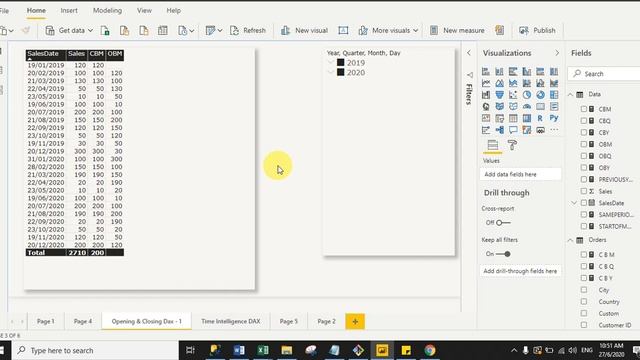Screen dimensions: 640x360
Task: Check the Sales field checkbox
Action: tap(584, 191)
